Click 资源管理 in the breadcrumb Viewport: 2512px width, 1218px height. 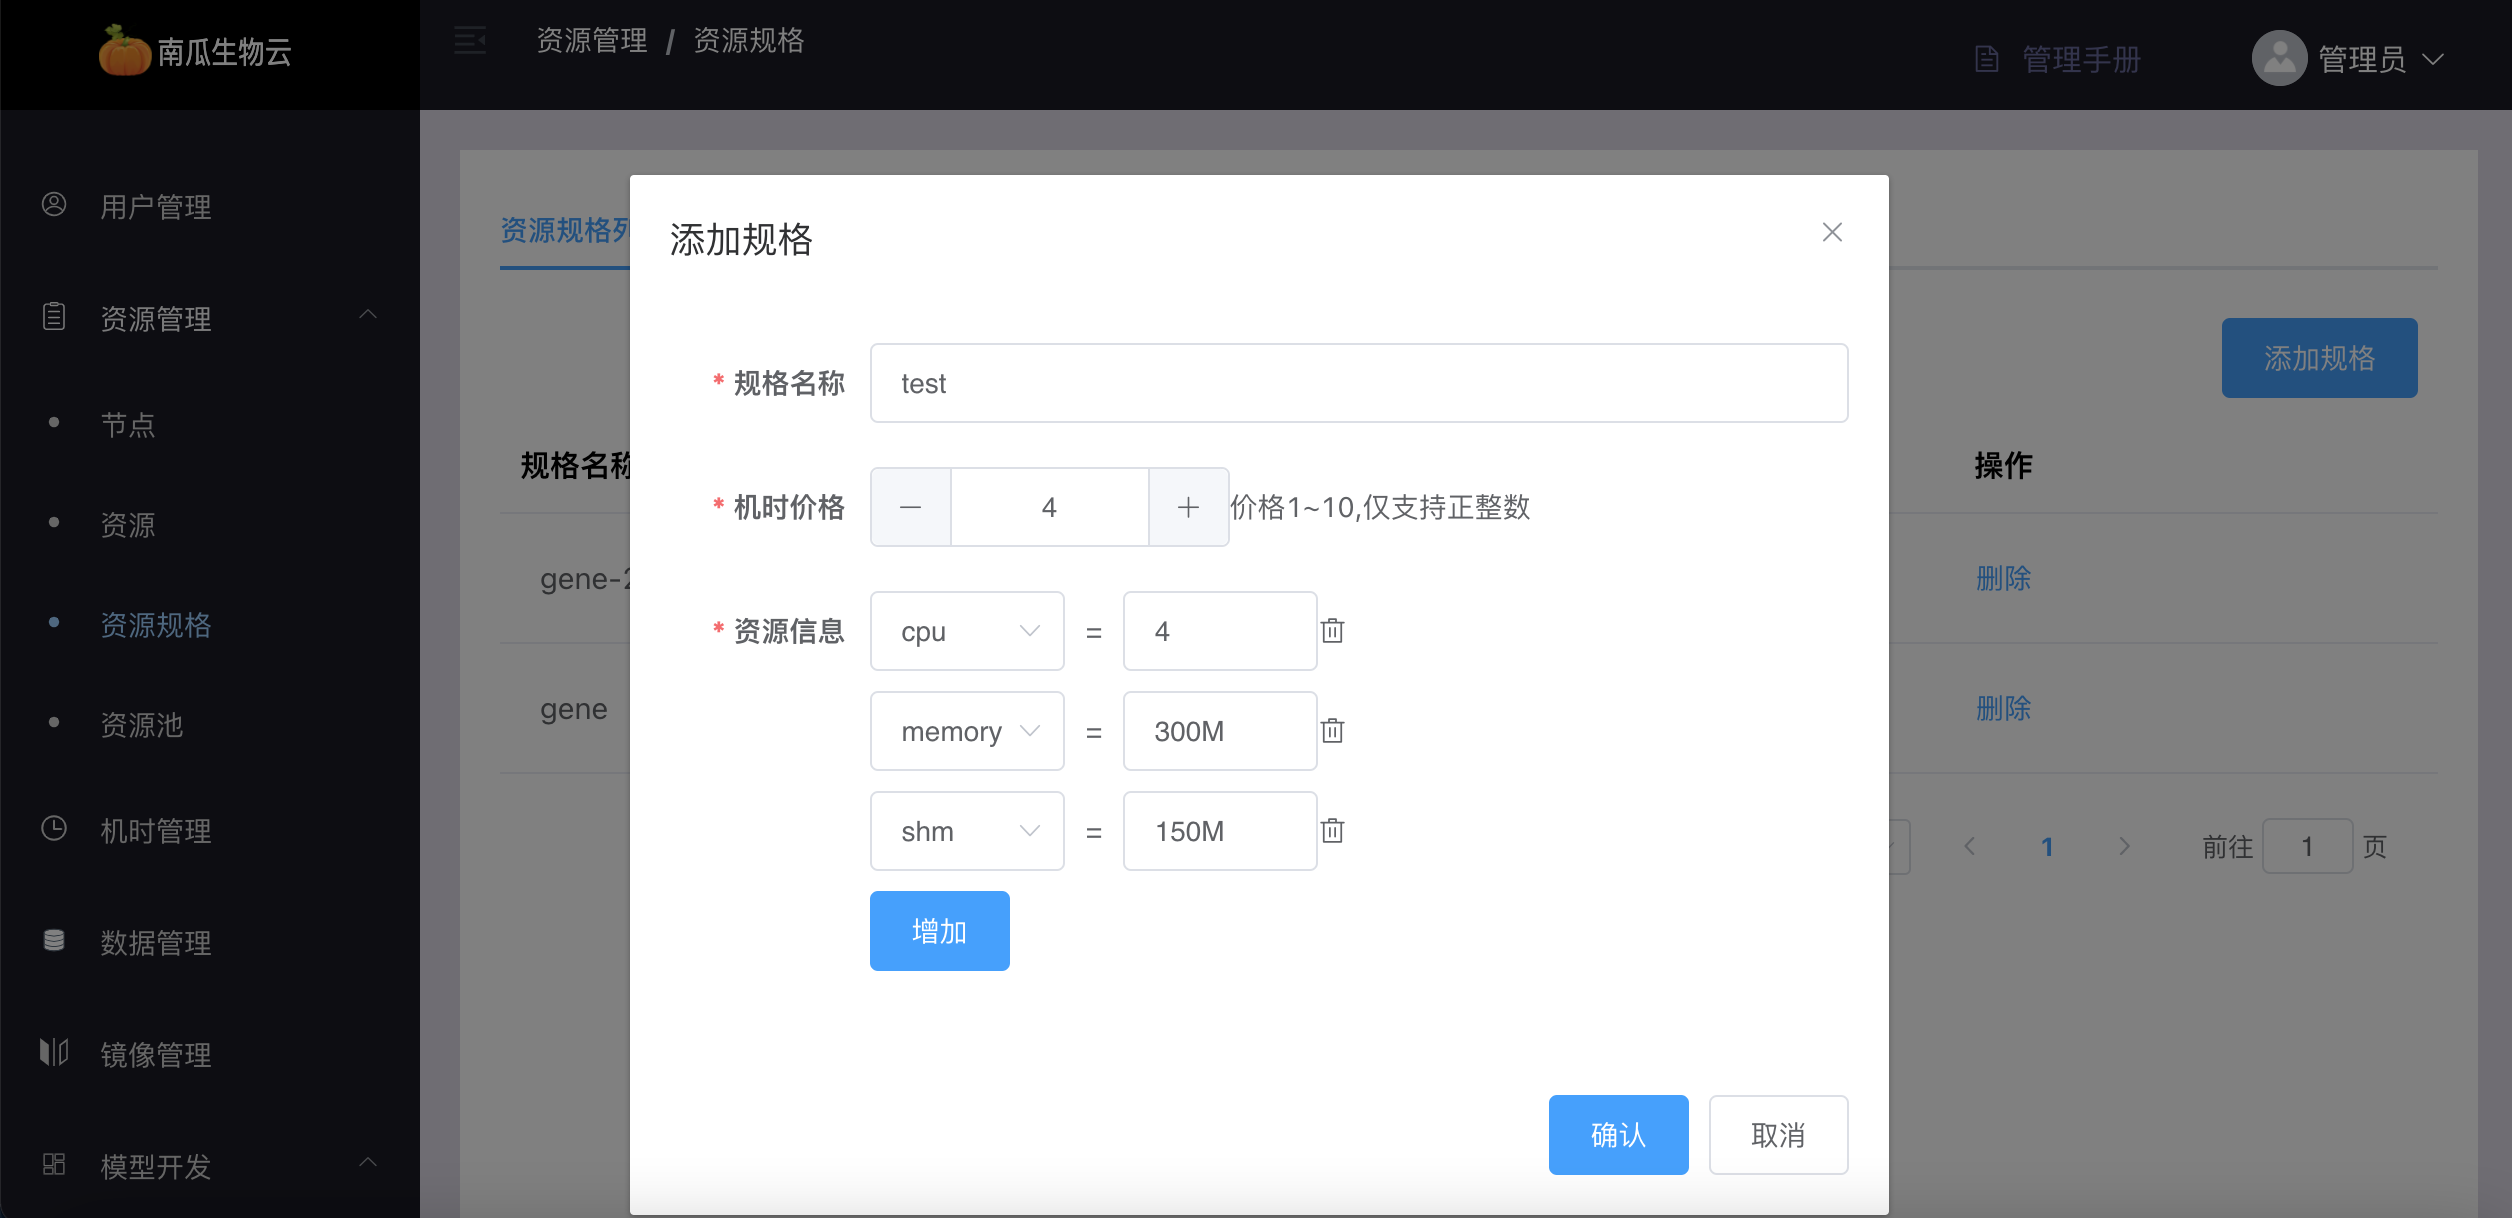click(592, 40)
